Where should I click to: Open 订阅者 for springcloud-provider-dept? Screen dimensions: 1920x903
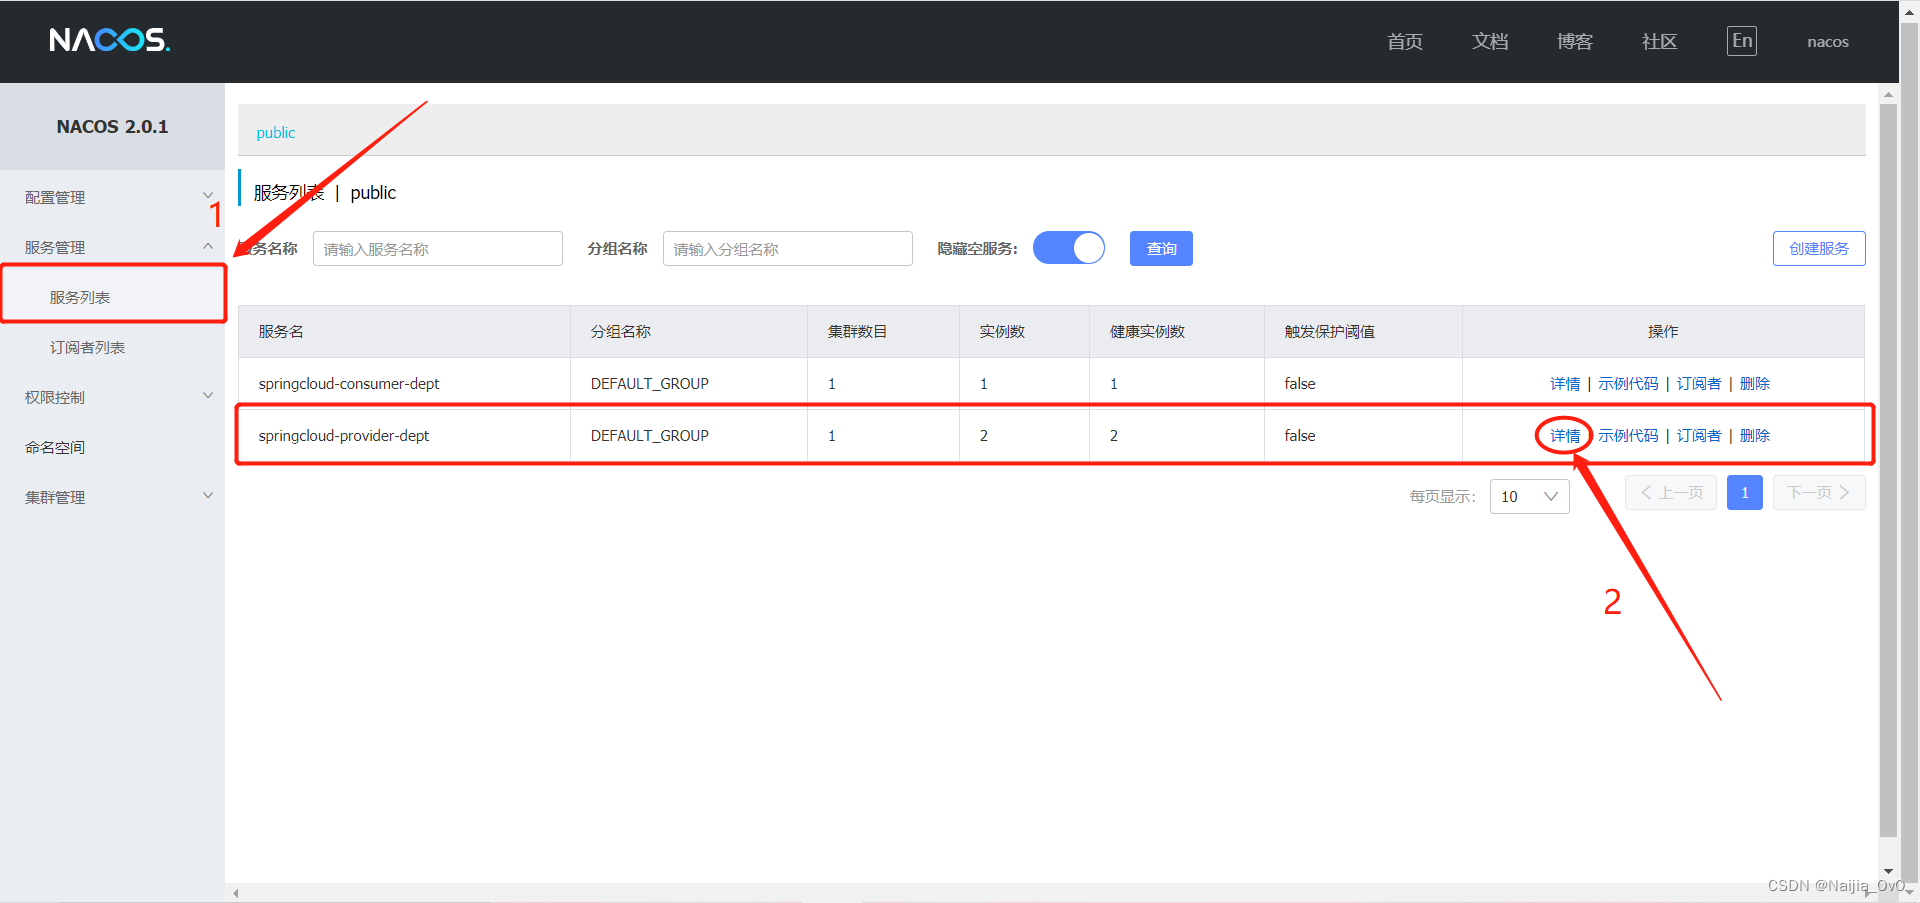click(1699, 435)
